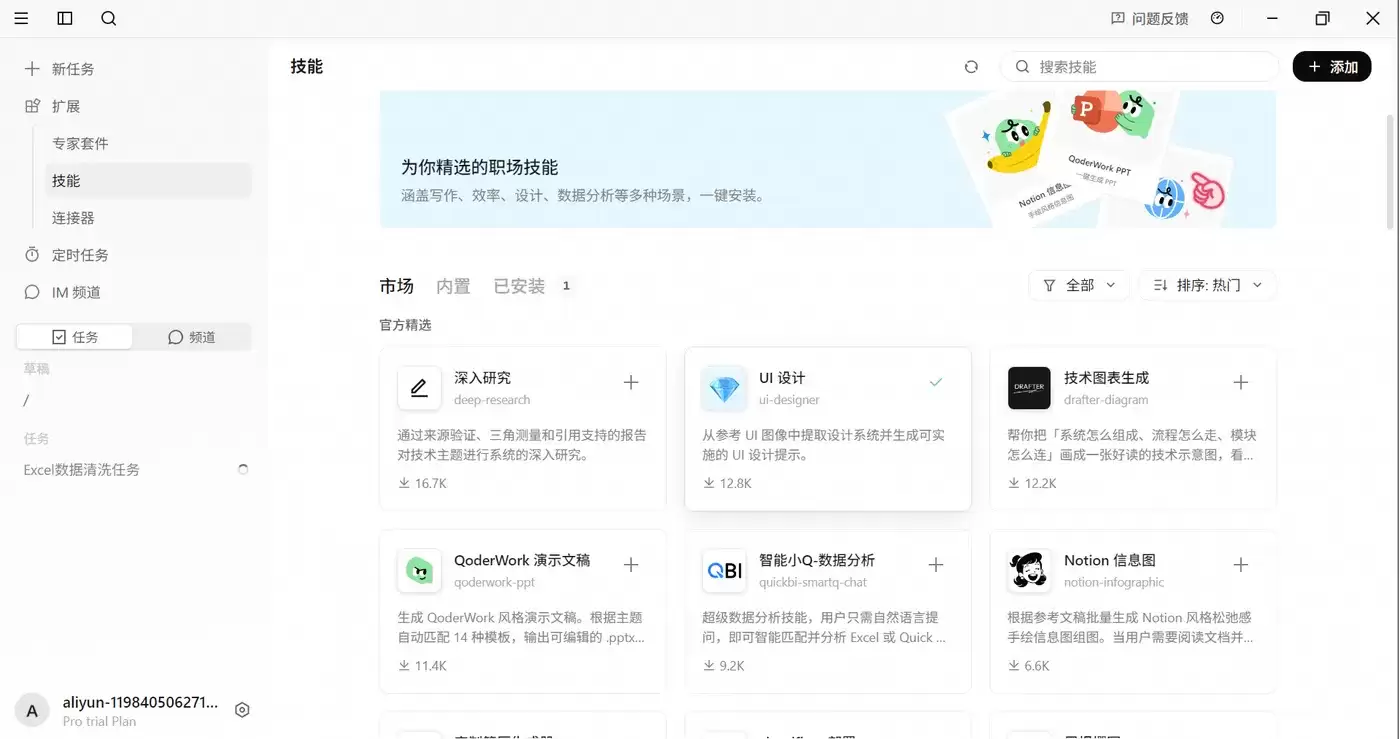Viewport: 1400px width, 739px height.
Task: Add the 技术图表生成 skill using its plus
Action: tap(1241, 382)
